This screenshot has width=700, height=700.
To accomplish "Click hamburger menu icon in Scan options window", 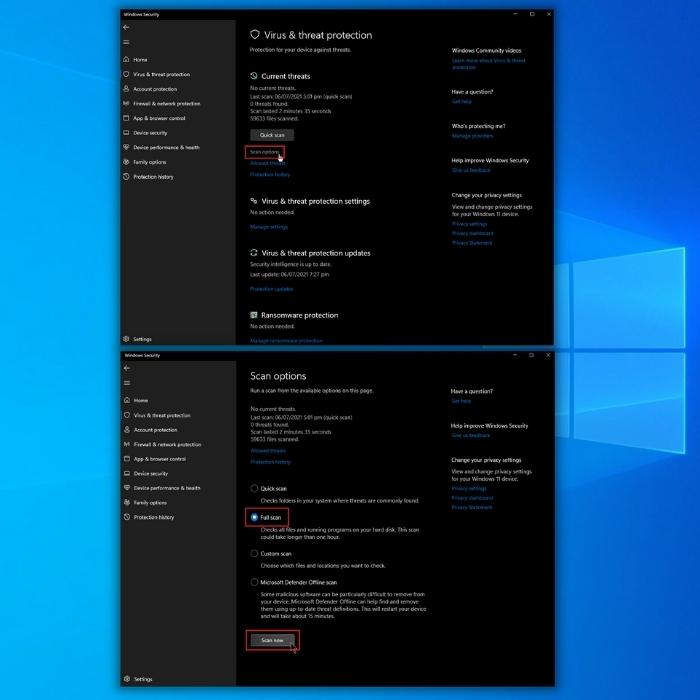I will (127, 383).
